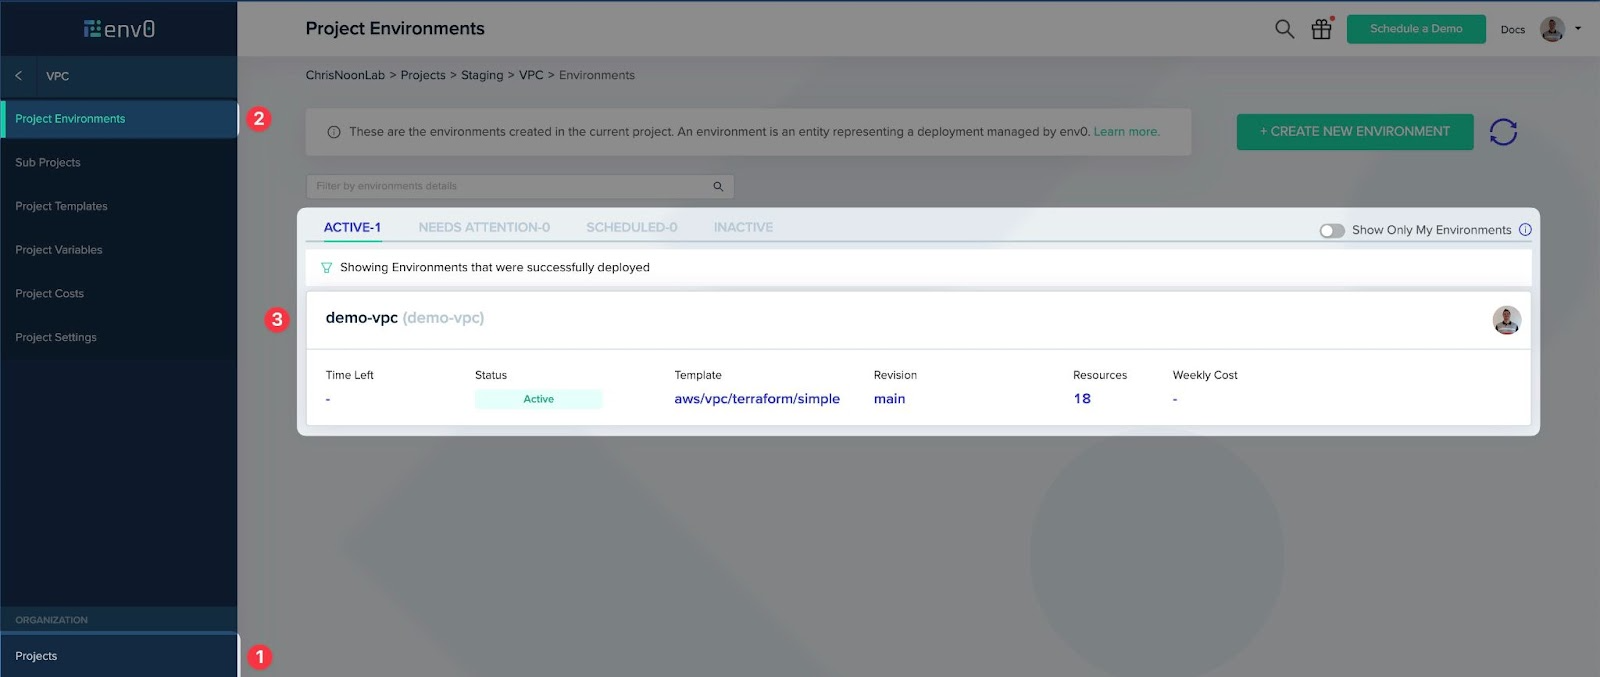The image size is (1600, 677).
Task: Click Create New Environment button
Action: (1354, 132)
